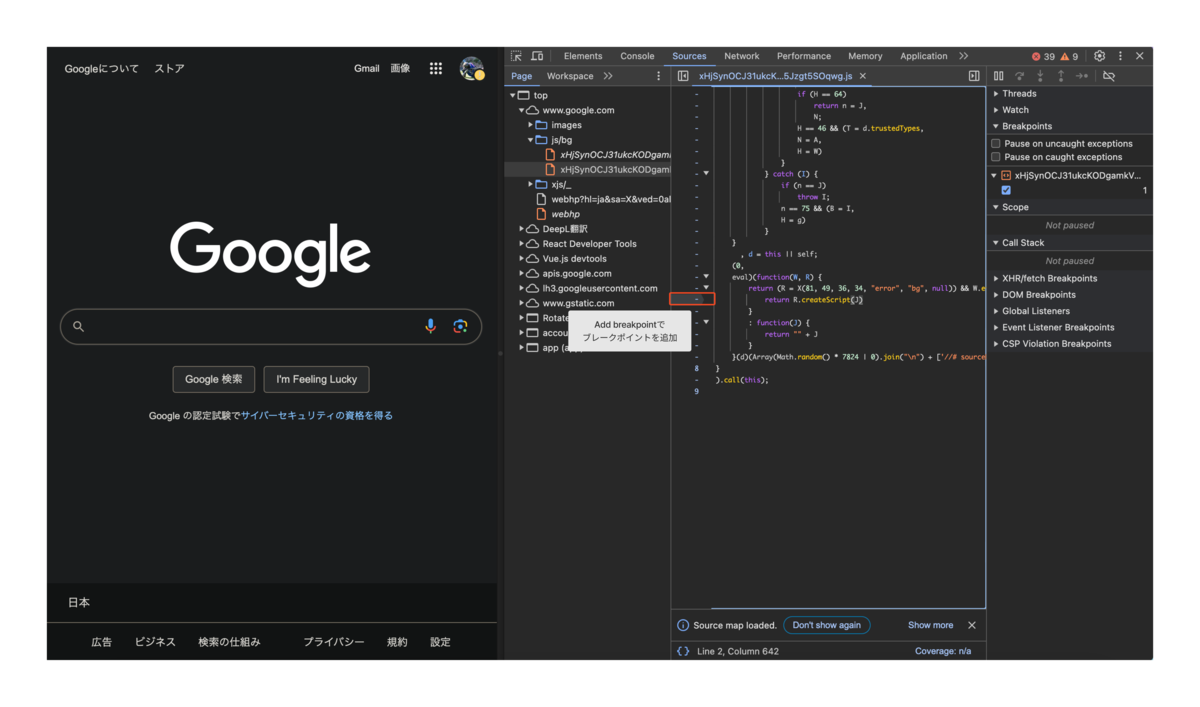This screenshot has width=1200, height=707.
Task: Open DevTools settings gear
Action: coord(1100,56)
